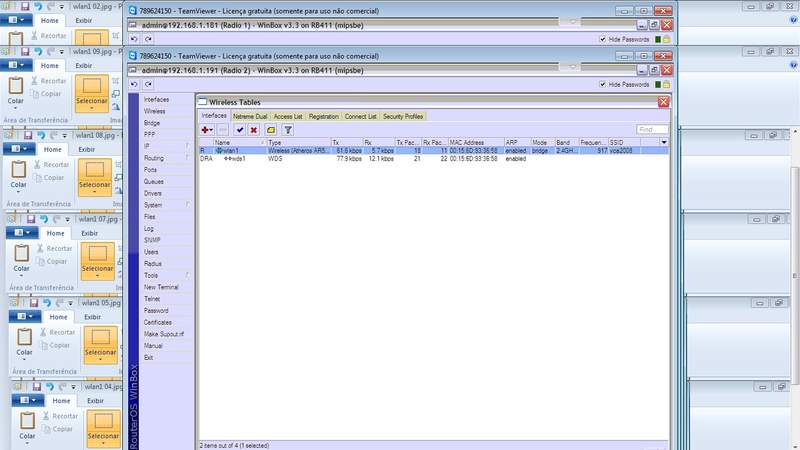Click the blue checkmark Enable button
Image resolution: width=800 pixels, height=450 pixels.
(x=240, y=130)
